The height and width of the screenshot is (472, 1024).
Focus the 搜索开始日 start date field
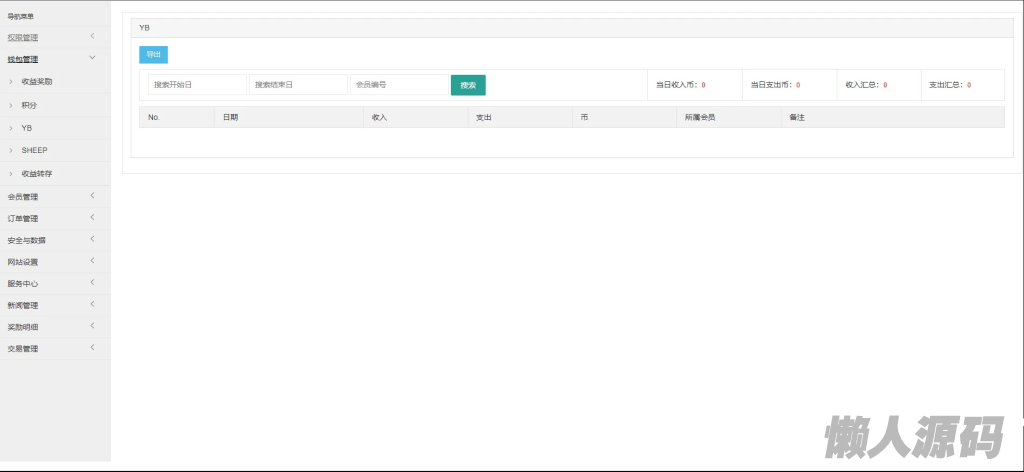[197, 85]
